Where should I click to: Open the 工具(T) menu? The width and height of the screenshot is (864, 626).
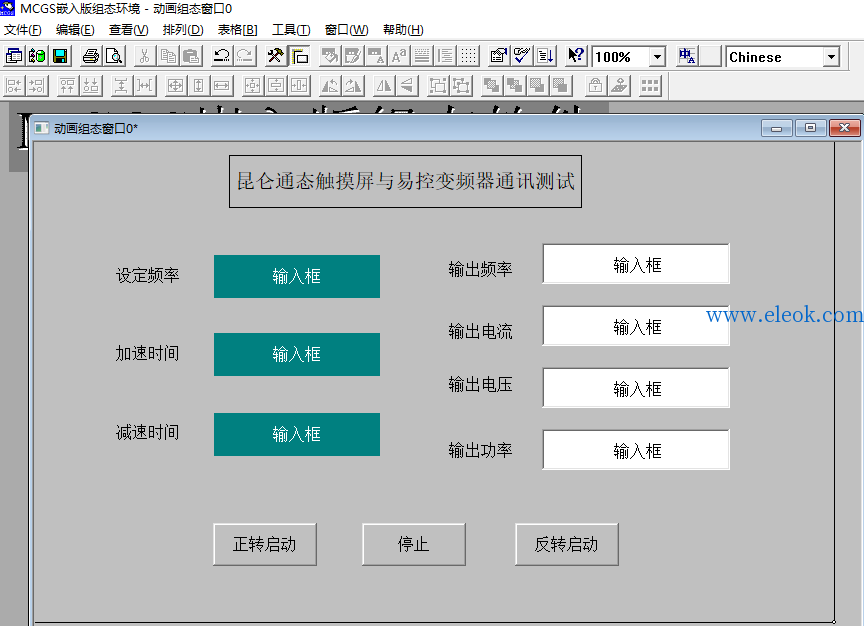pos(291,30)
